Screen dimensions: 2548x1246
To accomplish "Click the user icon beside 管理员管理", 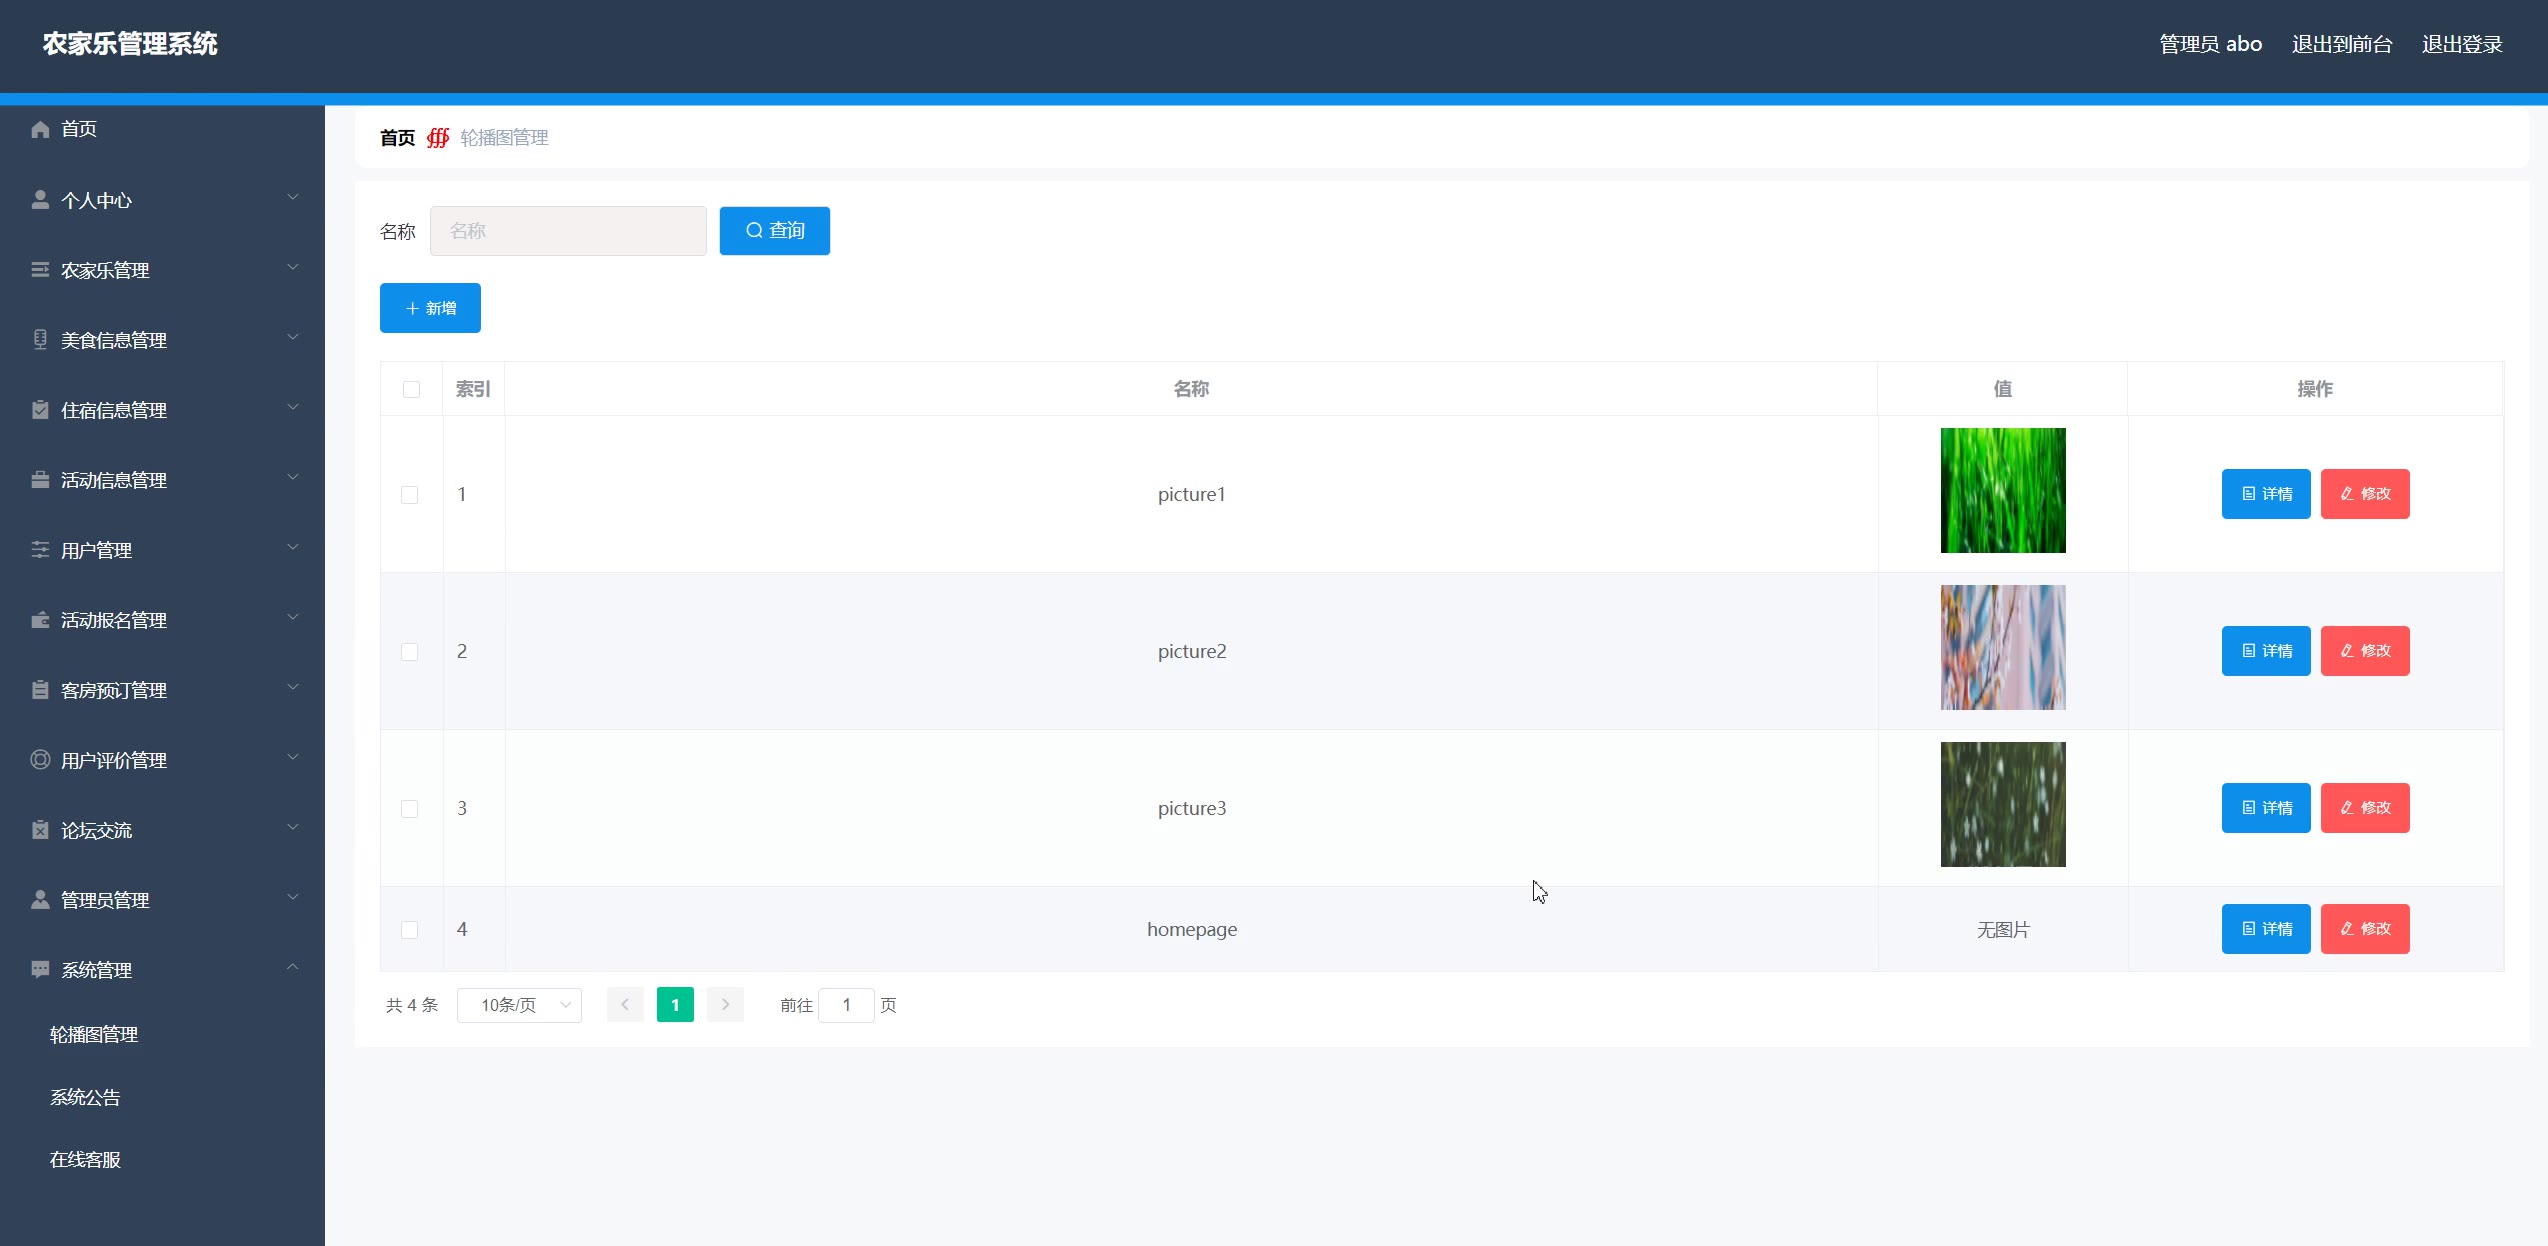I will click(40, 899).
